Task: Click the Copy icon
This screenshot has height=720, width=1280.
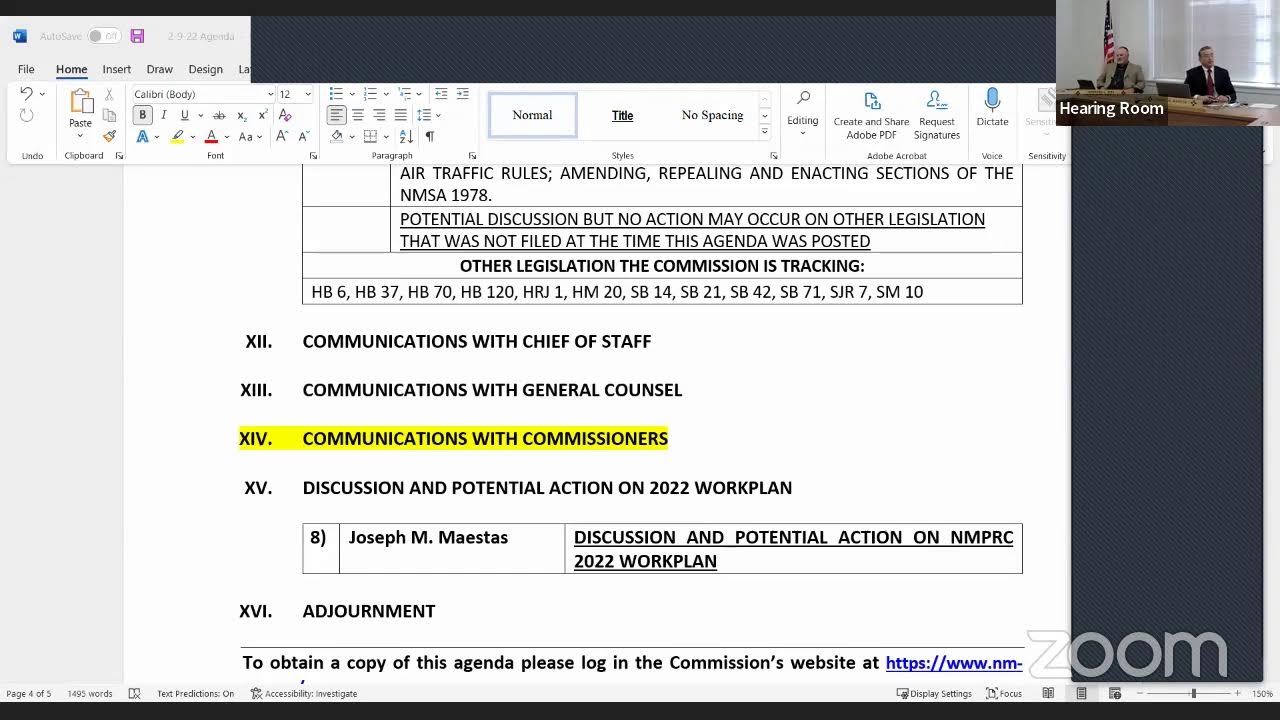Action: click(109, 115)
